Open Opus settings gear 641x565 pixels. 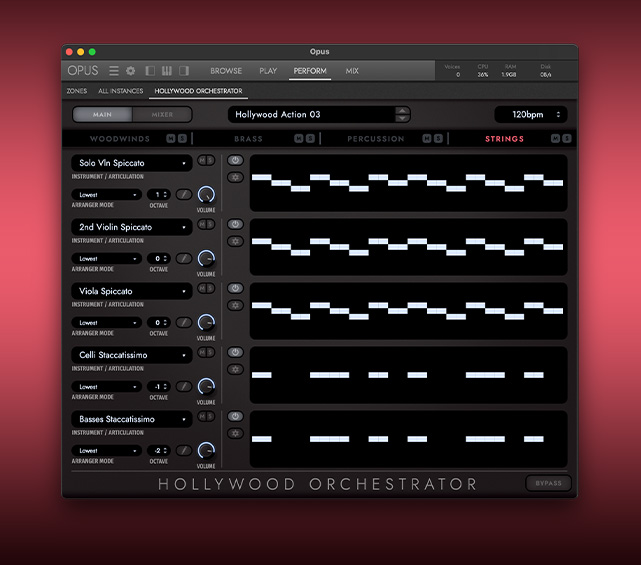tap(130, 71)
